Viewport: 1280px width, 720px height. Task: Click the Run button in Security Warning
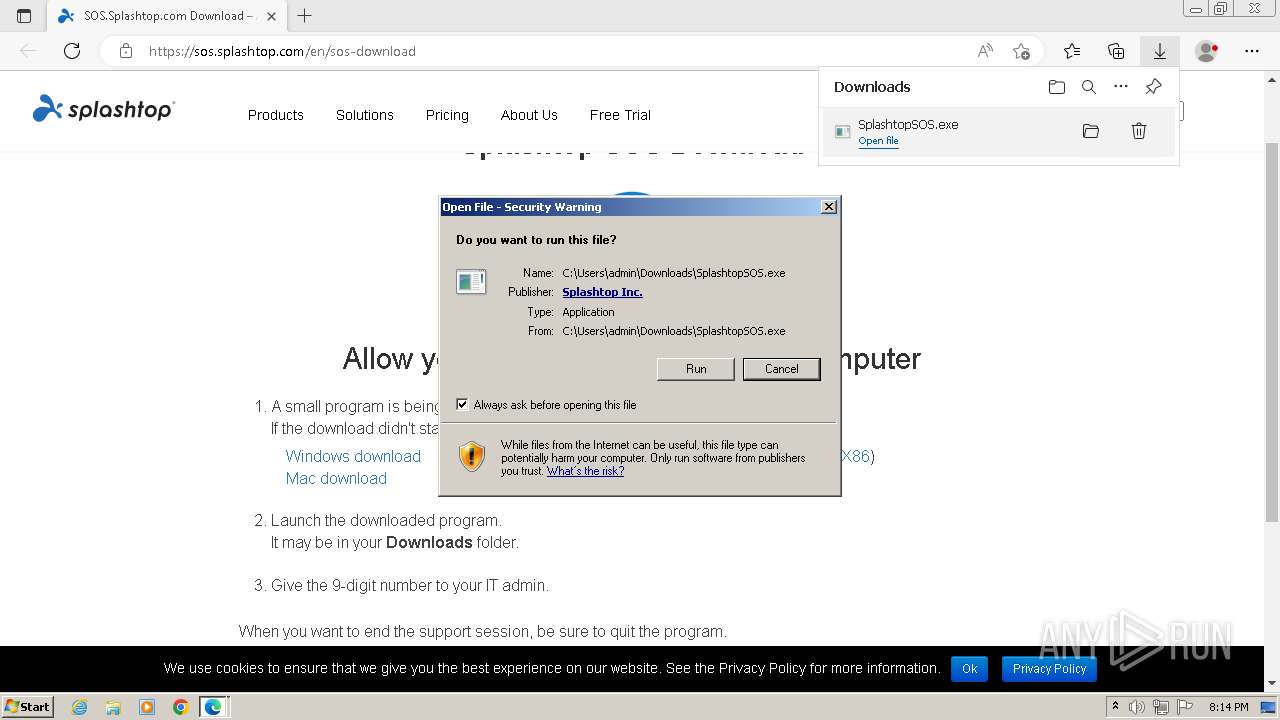tap(696, 369)
